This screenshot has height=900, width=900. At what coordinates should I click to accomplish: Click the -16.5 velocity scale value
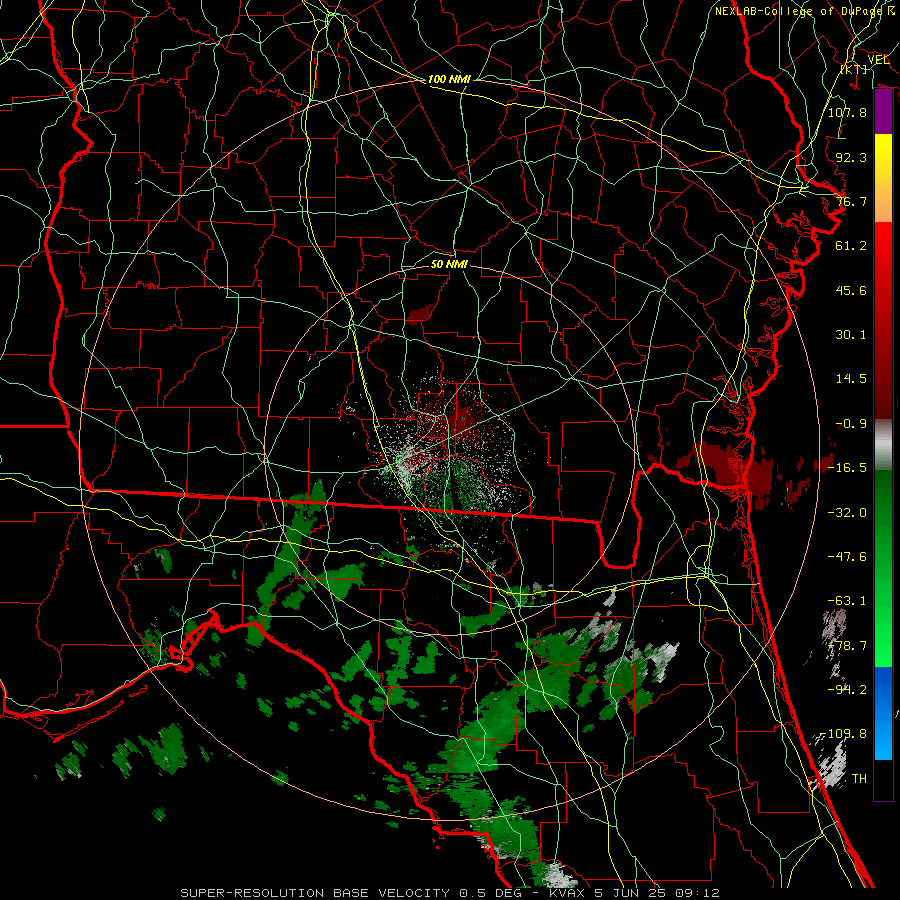tap(847, 468)
